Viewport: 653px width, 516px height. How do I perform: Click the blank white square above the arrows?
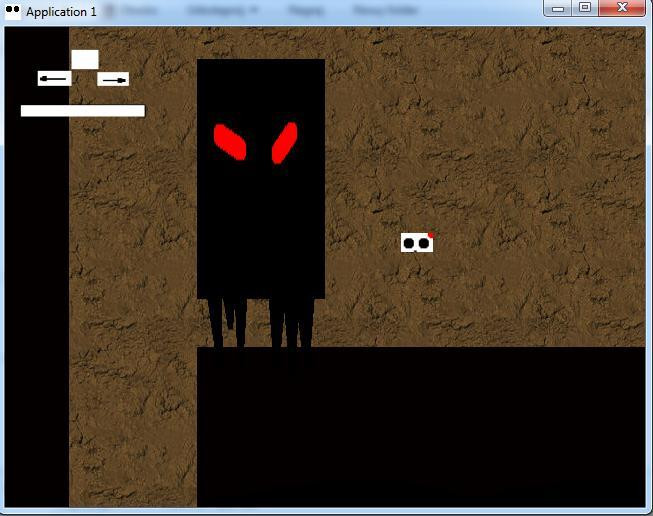(85, 60)
